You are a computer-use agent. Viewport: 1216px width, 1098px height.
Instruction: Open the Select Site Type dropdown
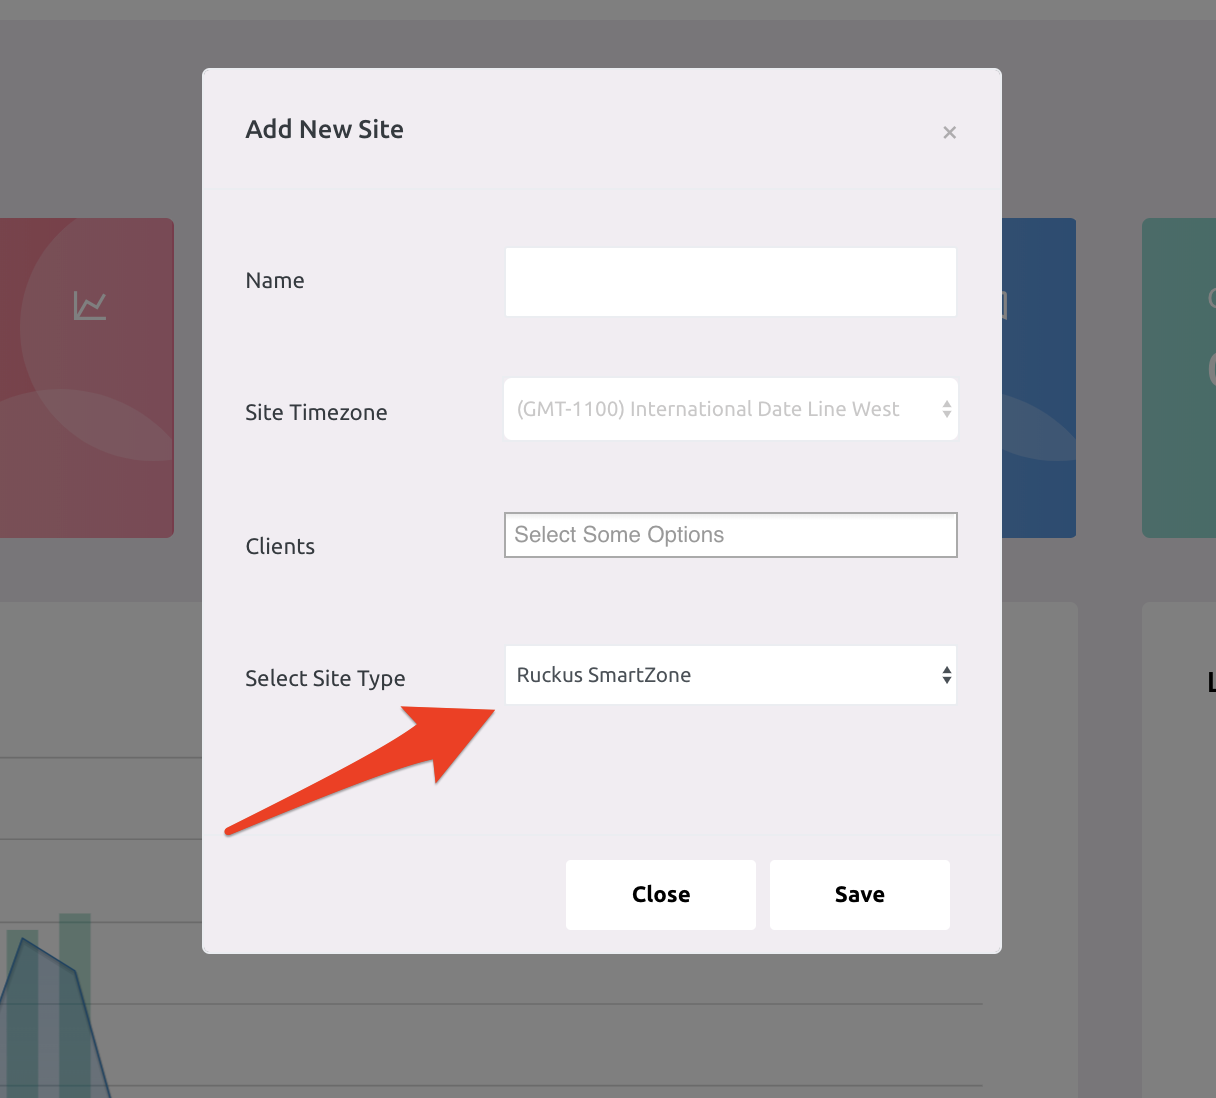731,675
